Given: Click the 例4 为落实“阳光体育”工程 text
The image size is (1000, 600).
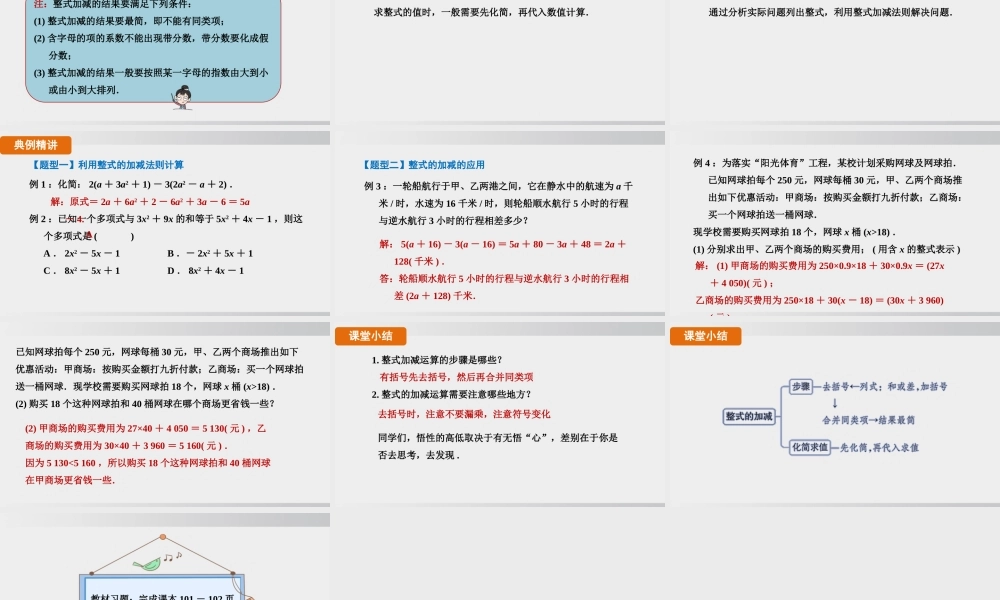Looking at the screenshot, I should point(828,189).
